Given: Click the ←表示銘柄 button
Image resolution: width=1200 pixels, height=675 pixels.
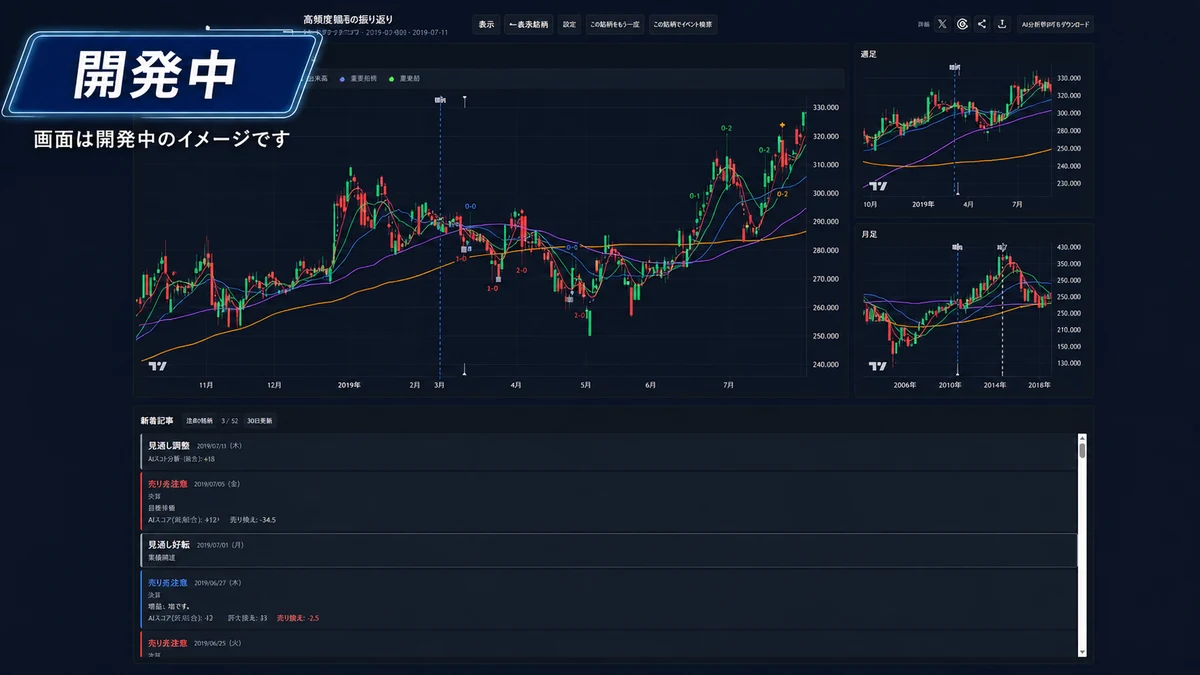Looking at the screenshot, I should click(529, 24).
